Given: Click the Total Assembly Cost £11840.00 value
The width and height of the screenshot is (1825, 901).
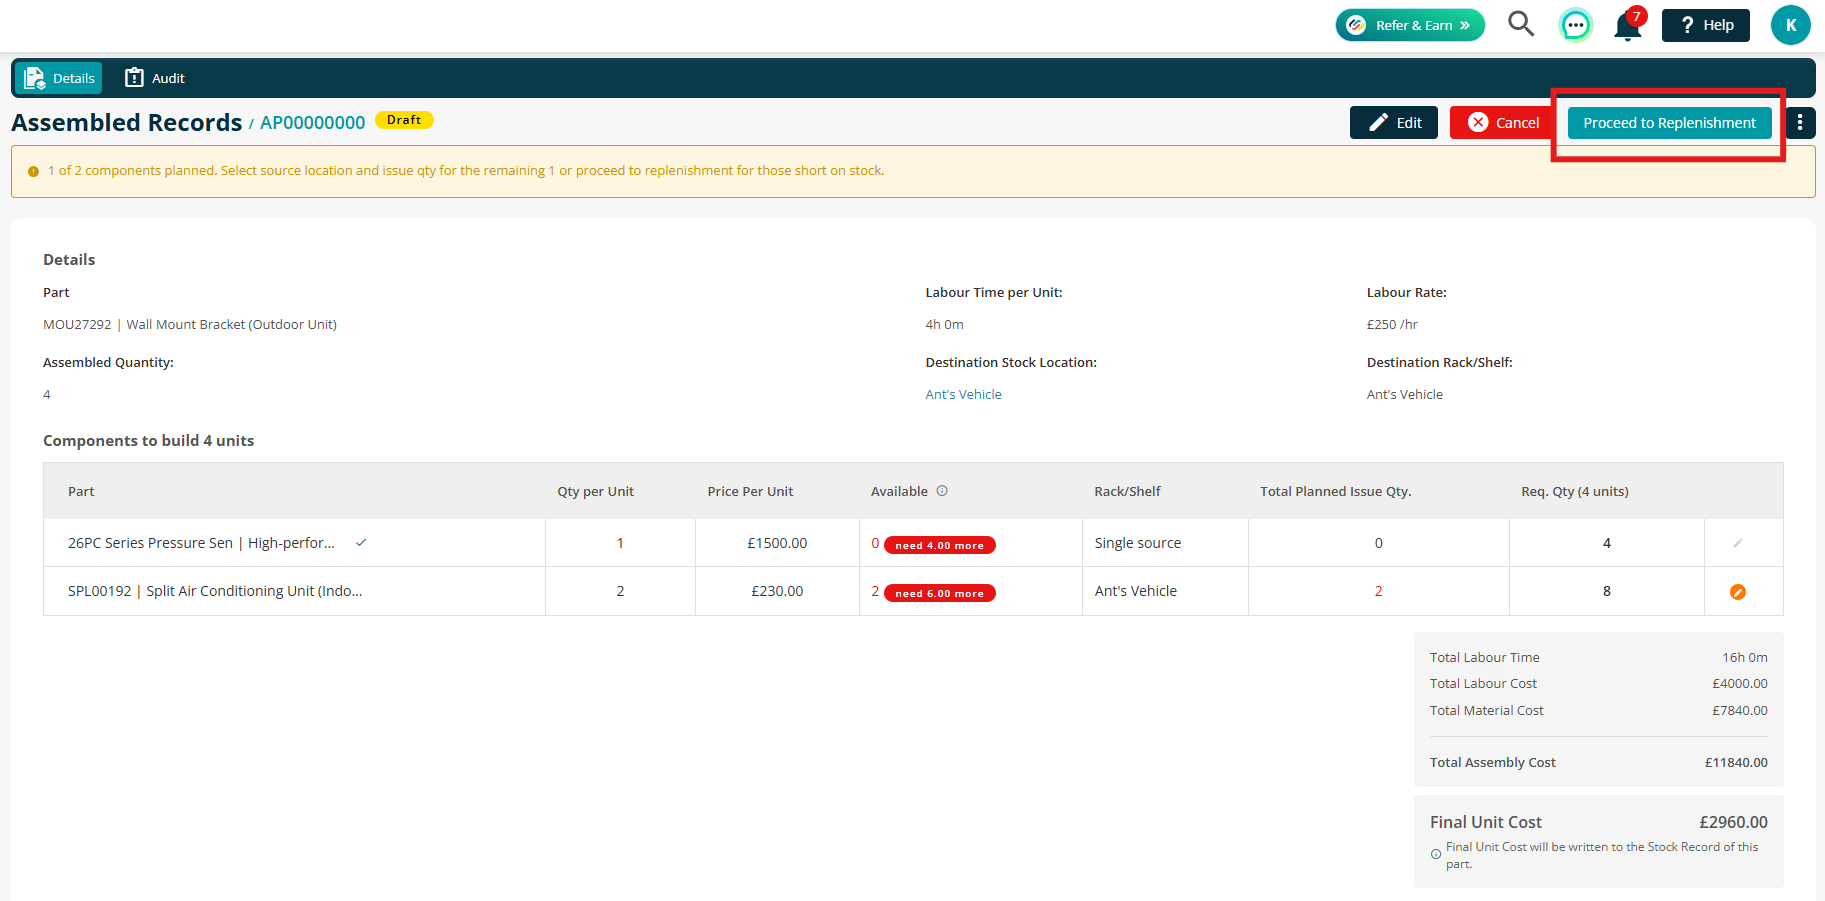Looking at the screenshot, I should (x=1735, y=762).
